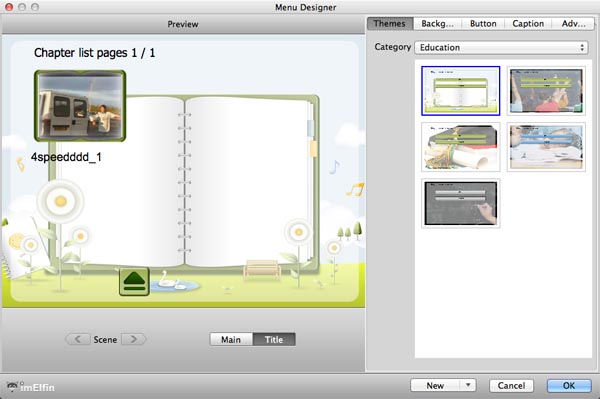Open the Button tab
Image resolution: width=600 pixels, height=399 pixels.
pos(483,24)
